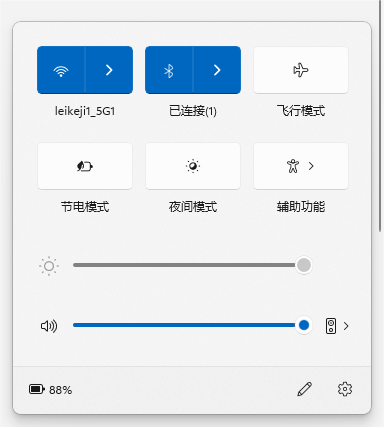Click the leikeji1_5G1 network label
This screenshot has width=384, height=428.
pyautogui.click(x=85, y=111)
